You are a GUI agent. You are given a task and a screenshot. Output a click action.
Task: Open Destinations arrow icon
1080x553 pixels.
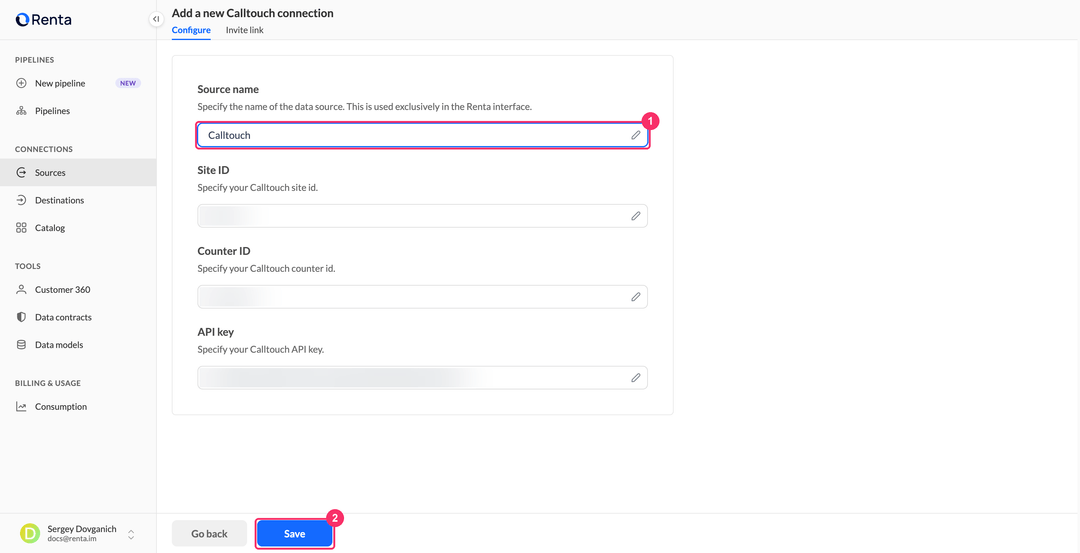click(x=21, y=200)
